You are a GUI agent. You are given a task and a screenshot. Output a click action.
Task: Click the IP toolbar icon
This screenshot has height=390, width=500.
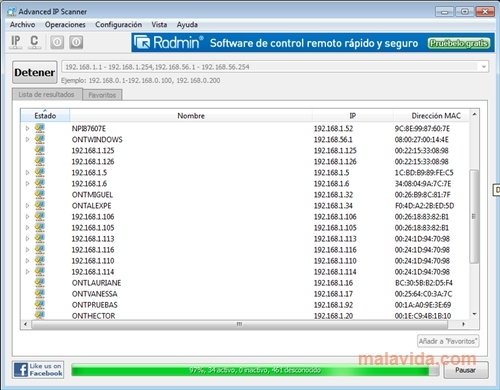click(x=16, y=42)
